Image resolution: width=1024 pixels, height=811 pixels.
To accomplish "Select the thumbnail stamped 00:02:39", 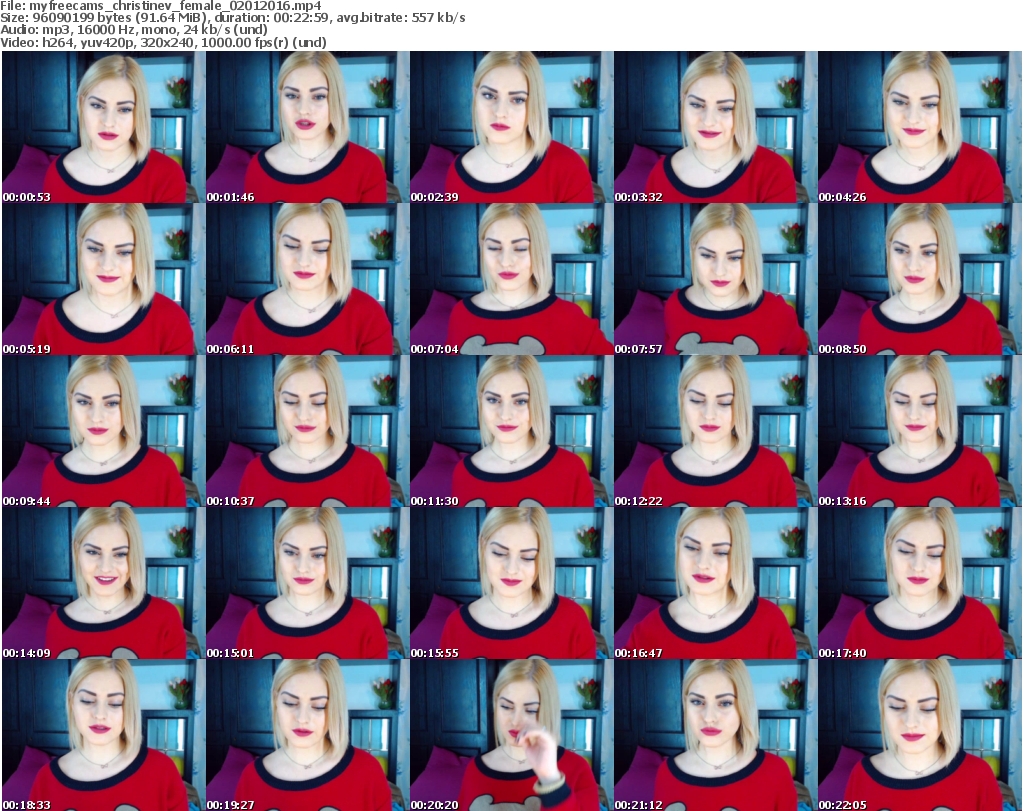I will [x=511, y=127].
